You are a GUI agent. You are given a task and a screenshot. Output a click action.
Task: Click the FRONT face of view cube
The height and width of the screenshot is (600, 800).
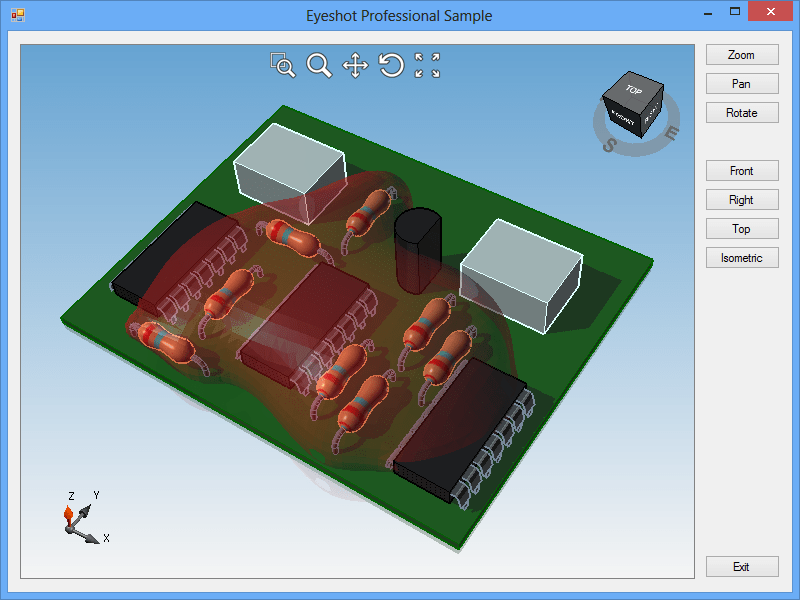click(x=623, y=117)
